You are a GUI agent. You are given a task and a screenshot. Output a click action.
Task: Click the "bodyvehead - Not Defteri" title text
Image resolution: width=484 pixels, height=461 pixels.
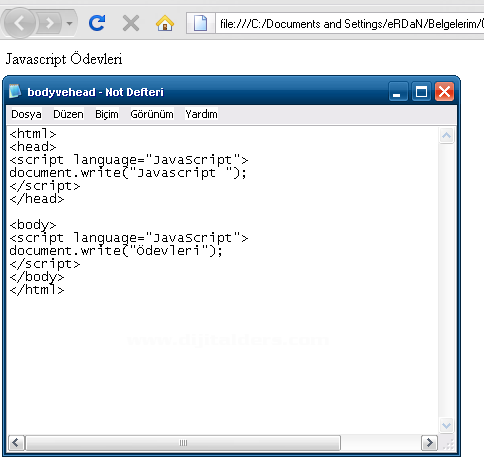pyautogui.click(x=95, y=92)
